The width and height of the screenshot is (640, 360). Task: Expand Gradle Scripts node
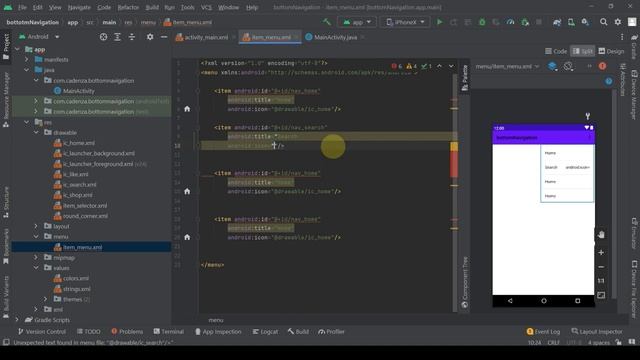click(x=17, y=320)
